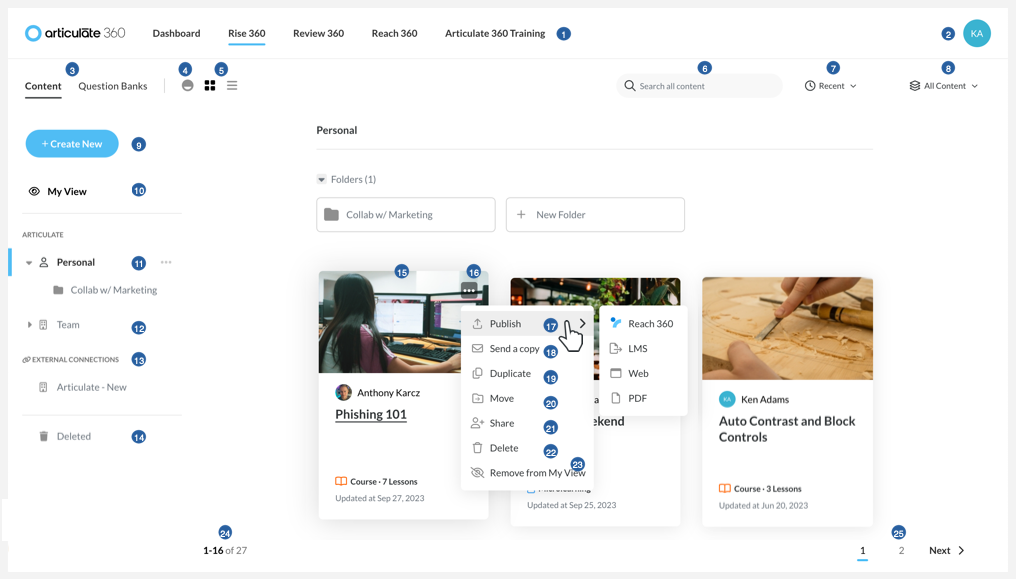Expand the Team section

29,326
